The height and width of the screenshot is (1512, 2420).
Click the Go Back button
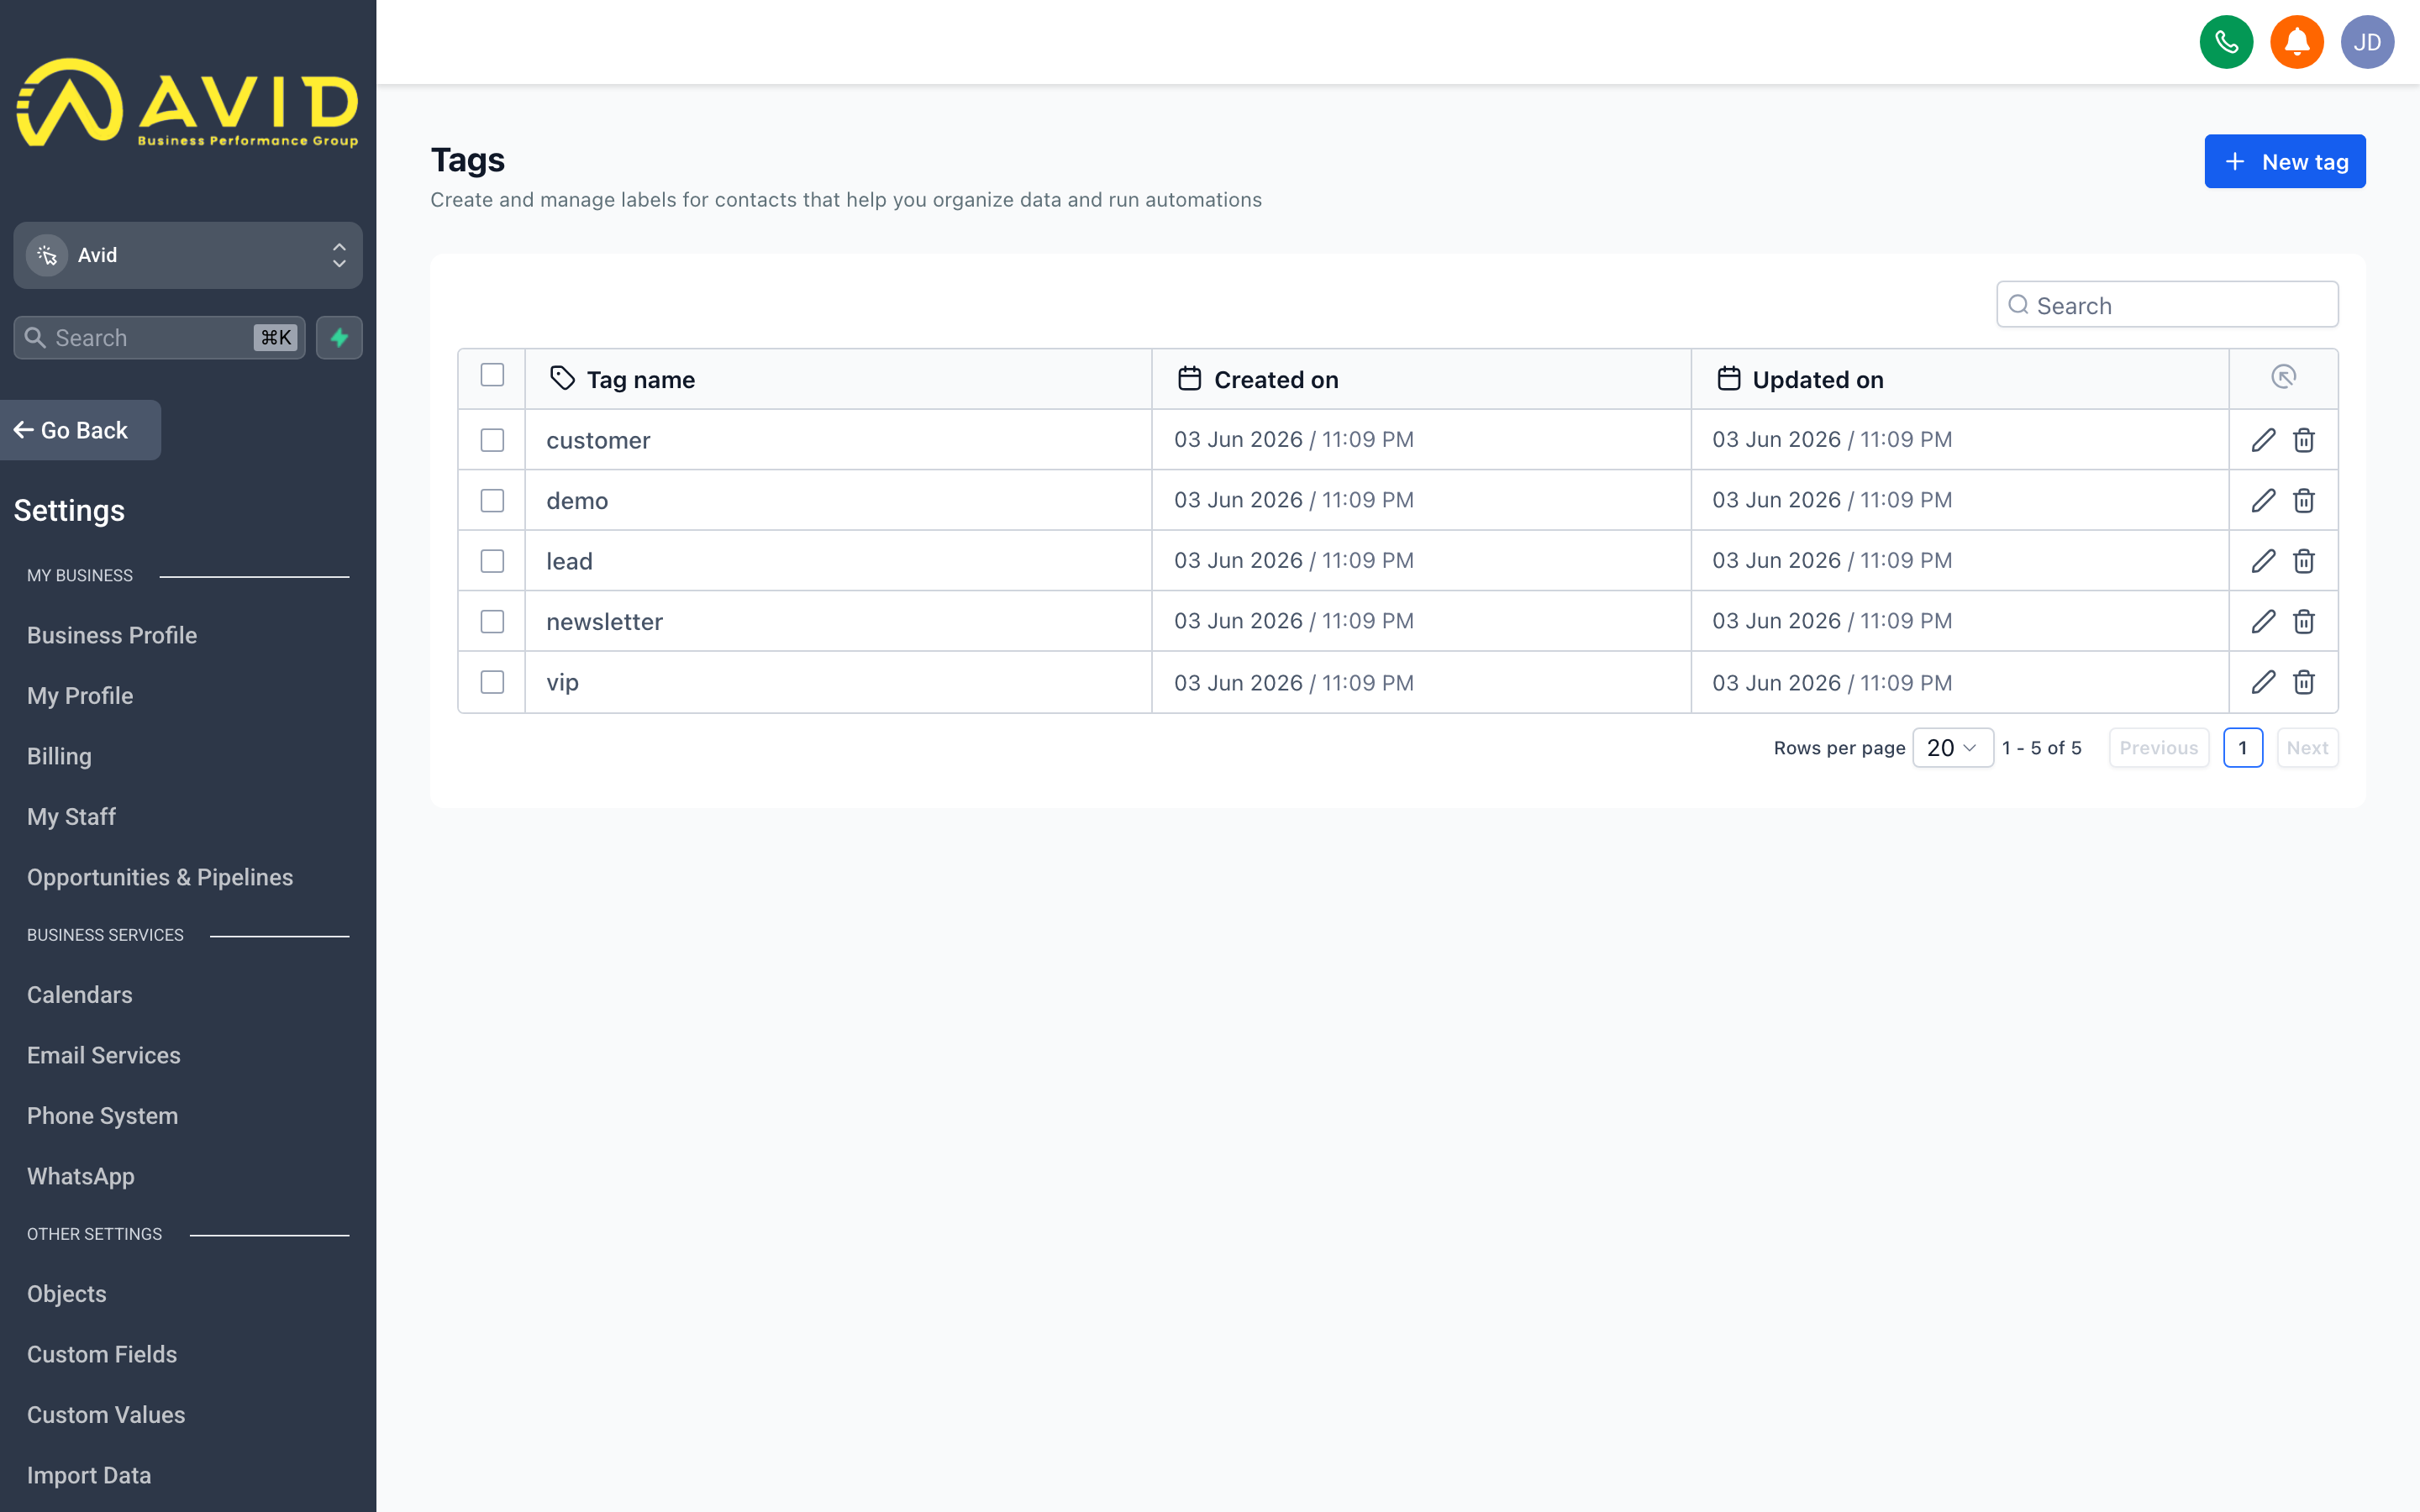[x=80, y=430]
